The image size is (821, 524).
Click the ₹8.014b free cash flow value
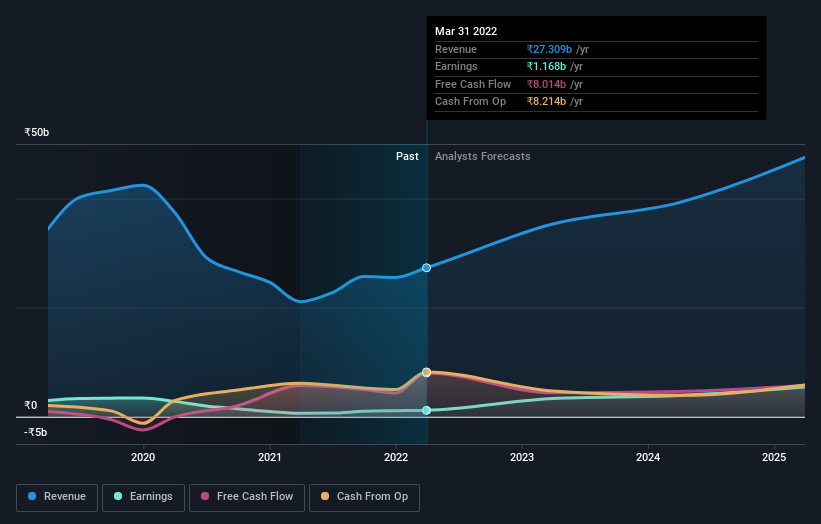point(546,84)
